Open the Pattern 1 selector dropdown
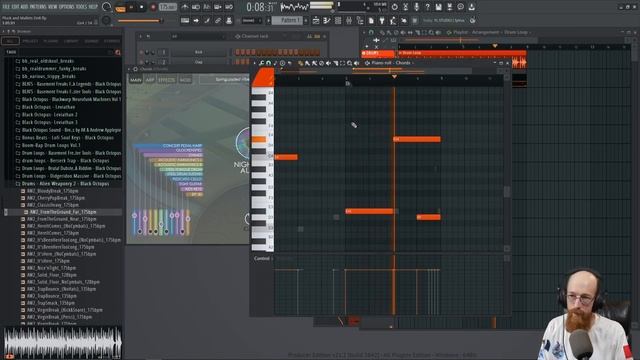The height and width of the screenshot is (360, 640). point(288,20)
